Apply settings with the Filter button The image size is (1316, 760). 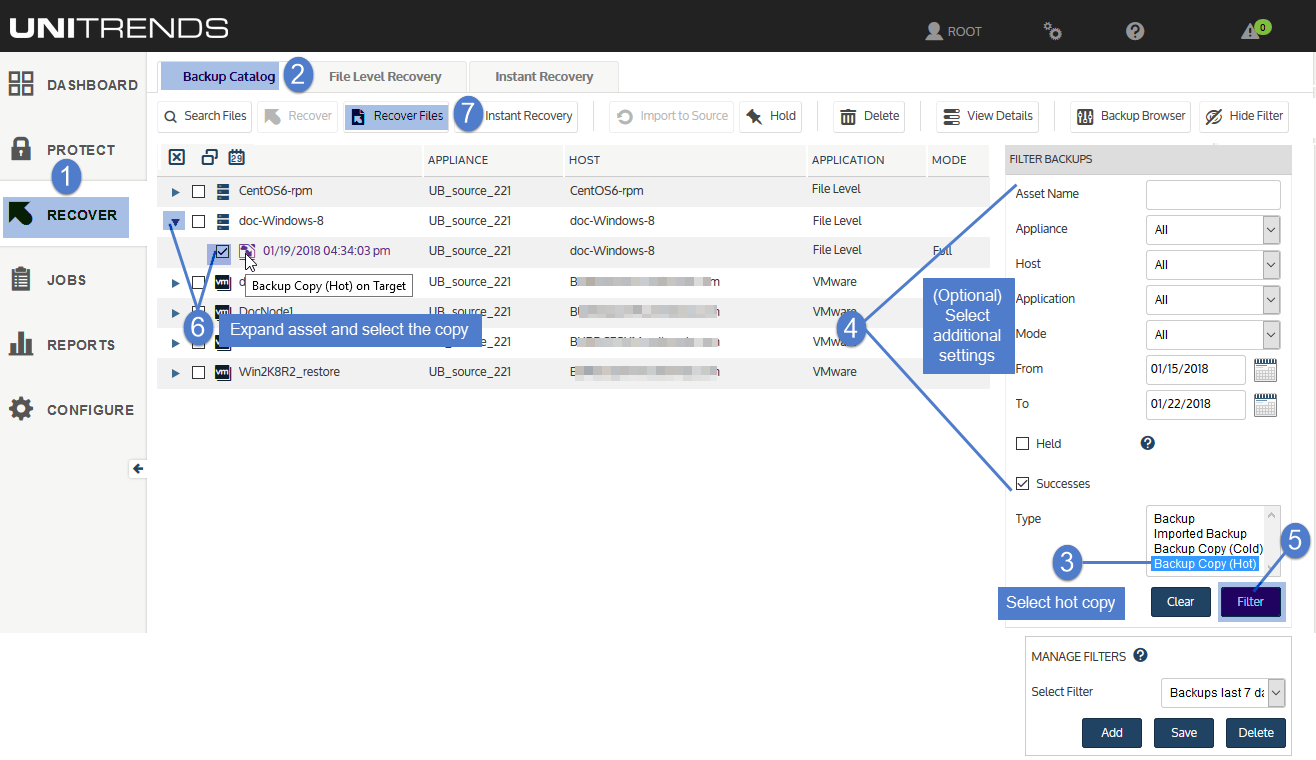point(1250,602)
